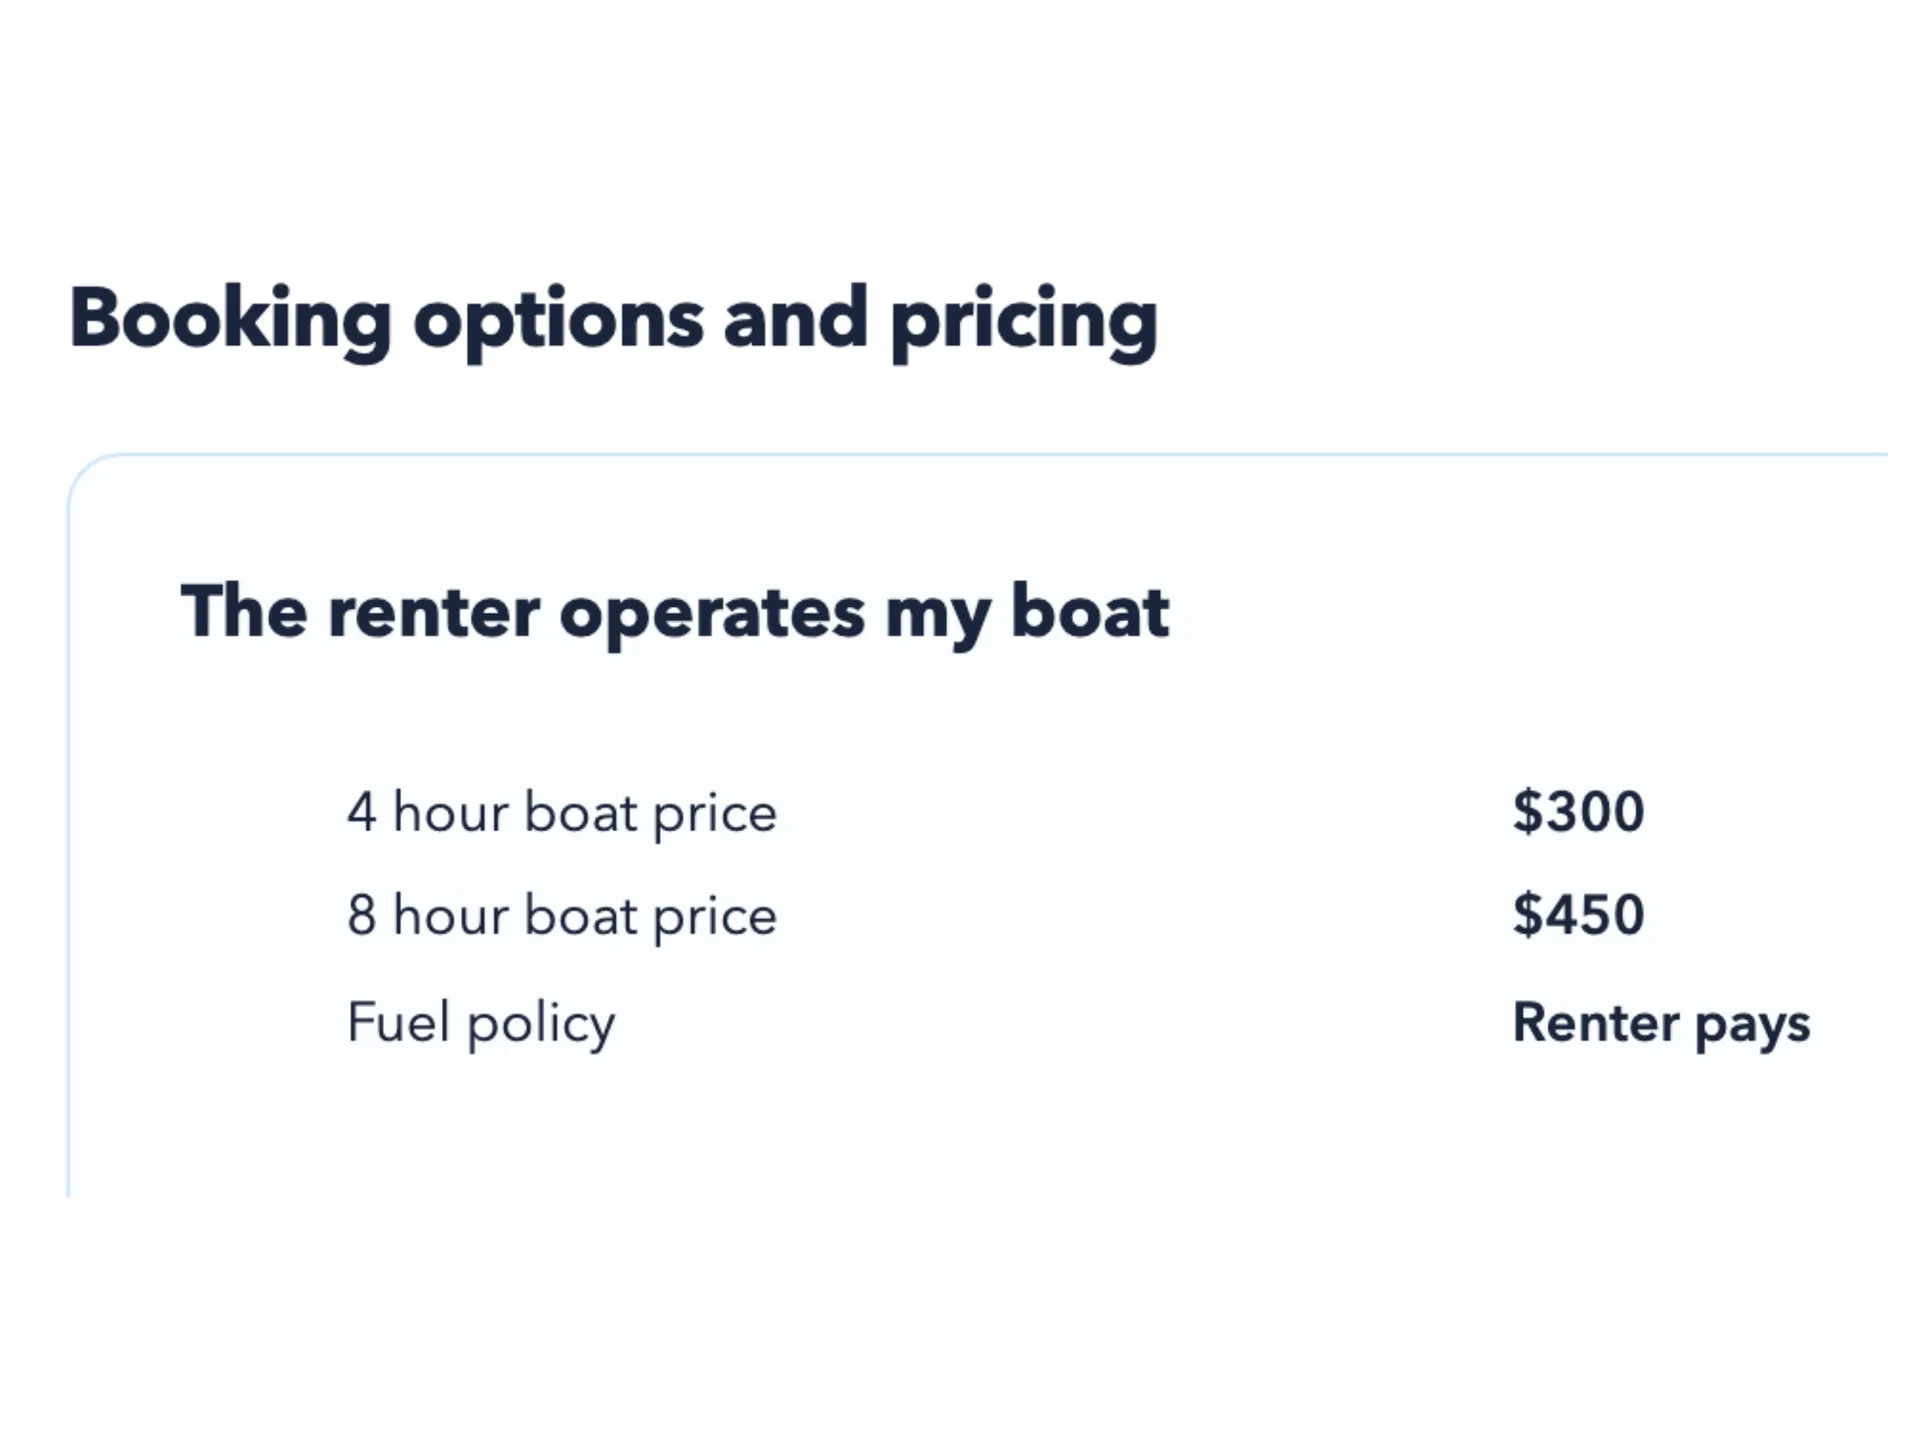Click the 8 hour boat price label
Screen dimensions: 1920x1440
tap(561, 915)
